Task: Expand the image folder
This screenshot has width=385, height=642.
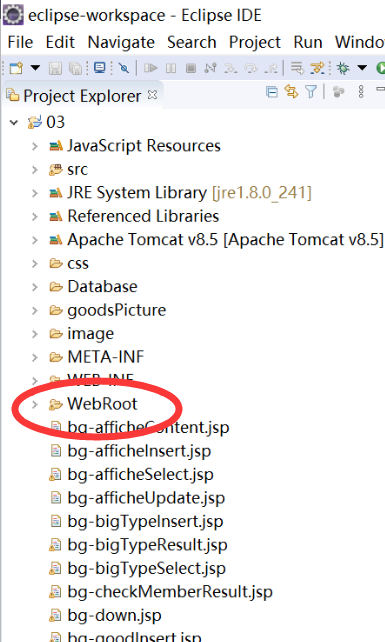Action: point(35,334)
